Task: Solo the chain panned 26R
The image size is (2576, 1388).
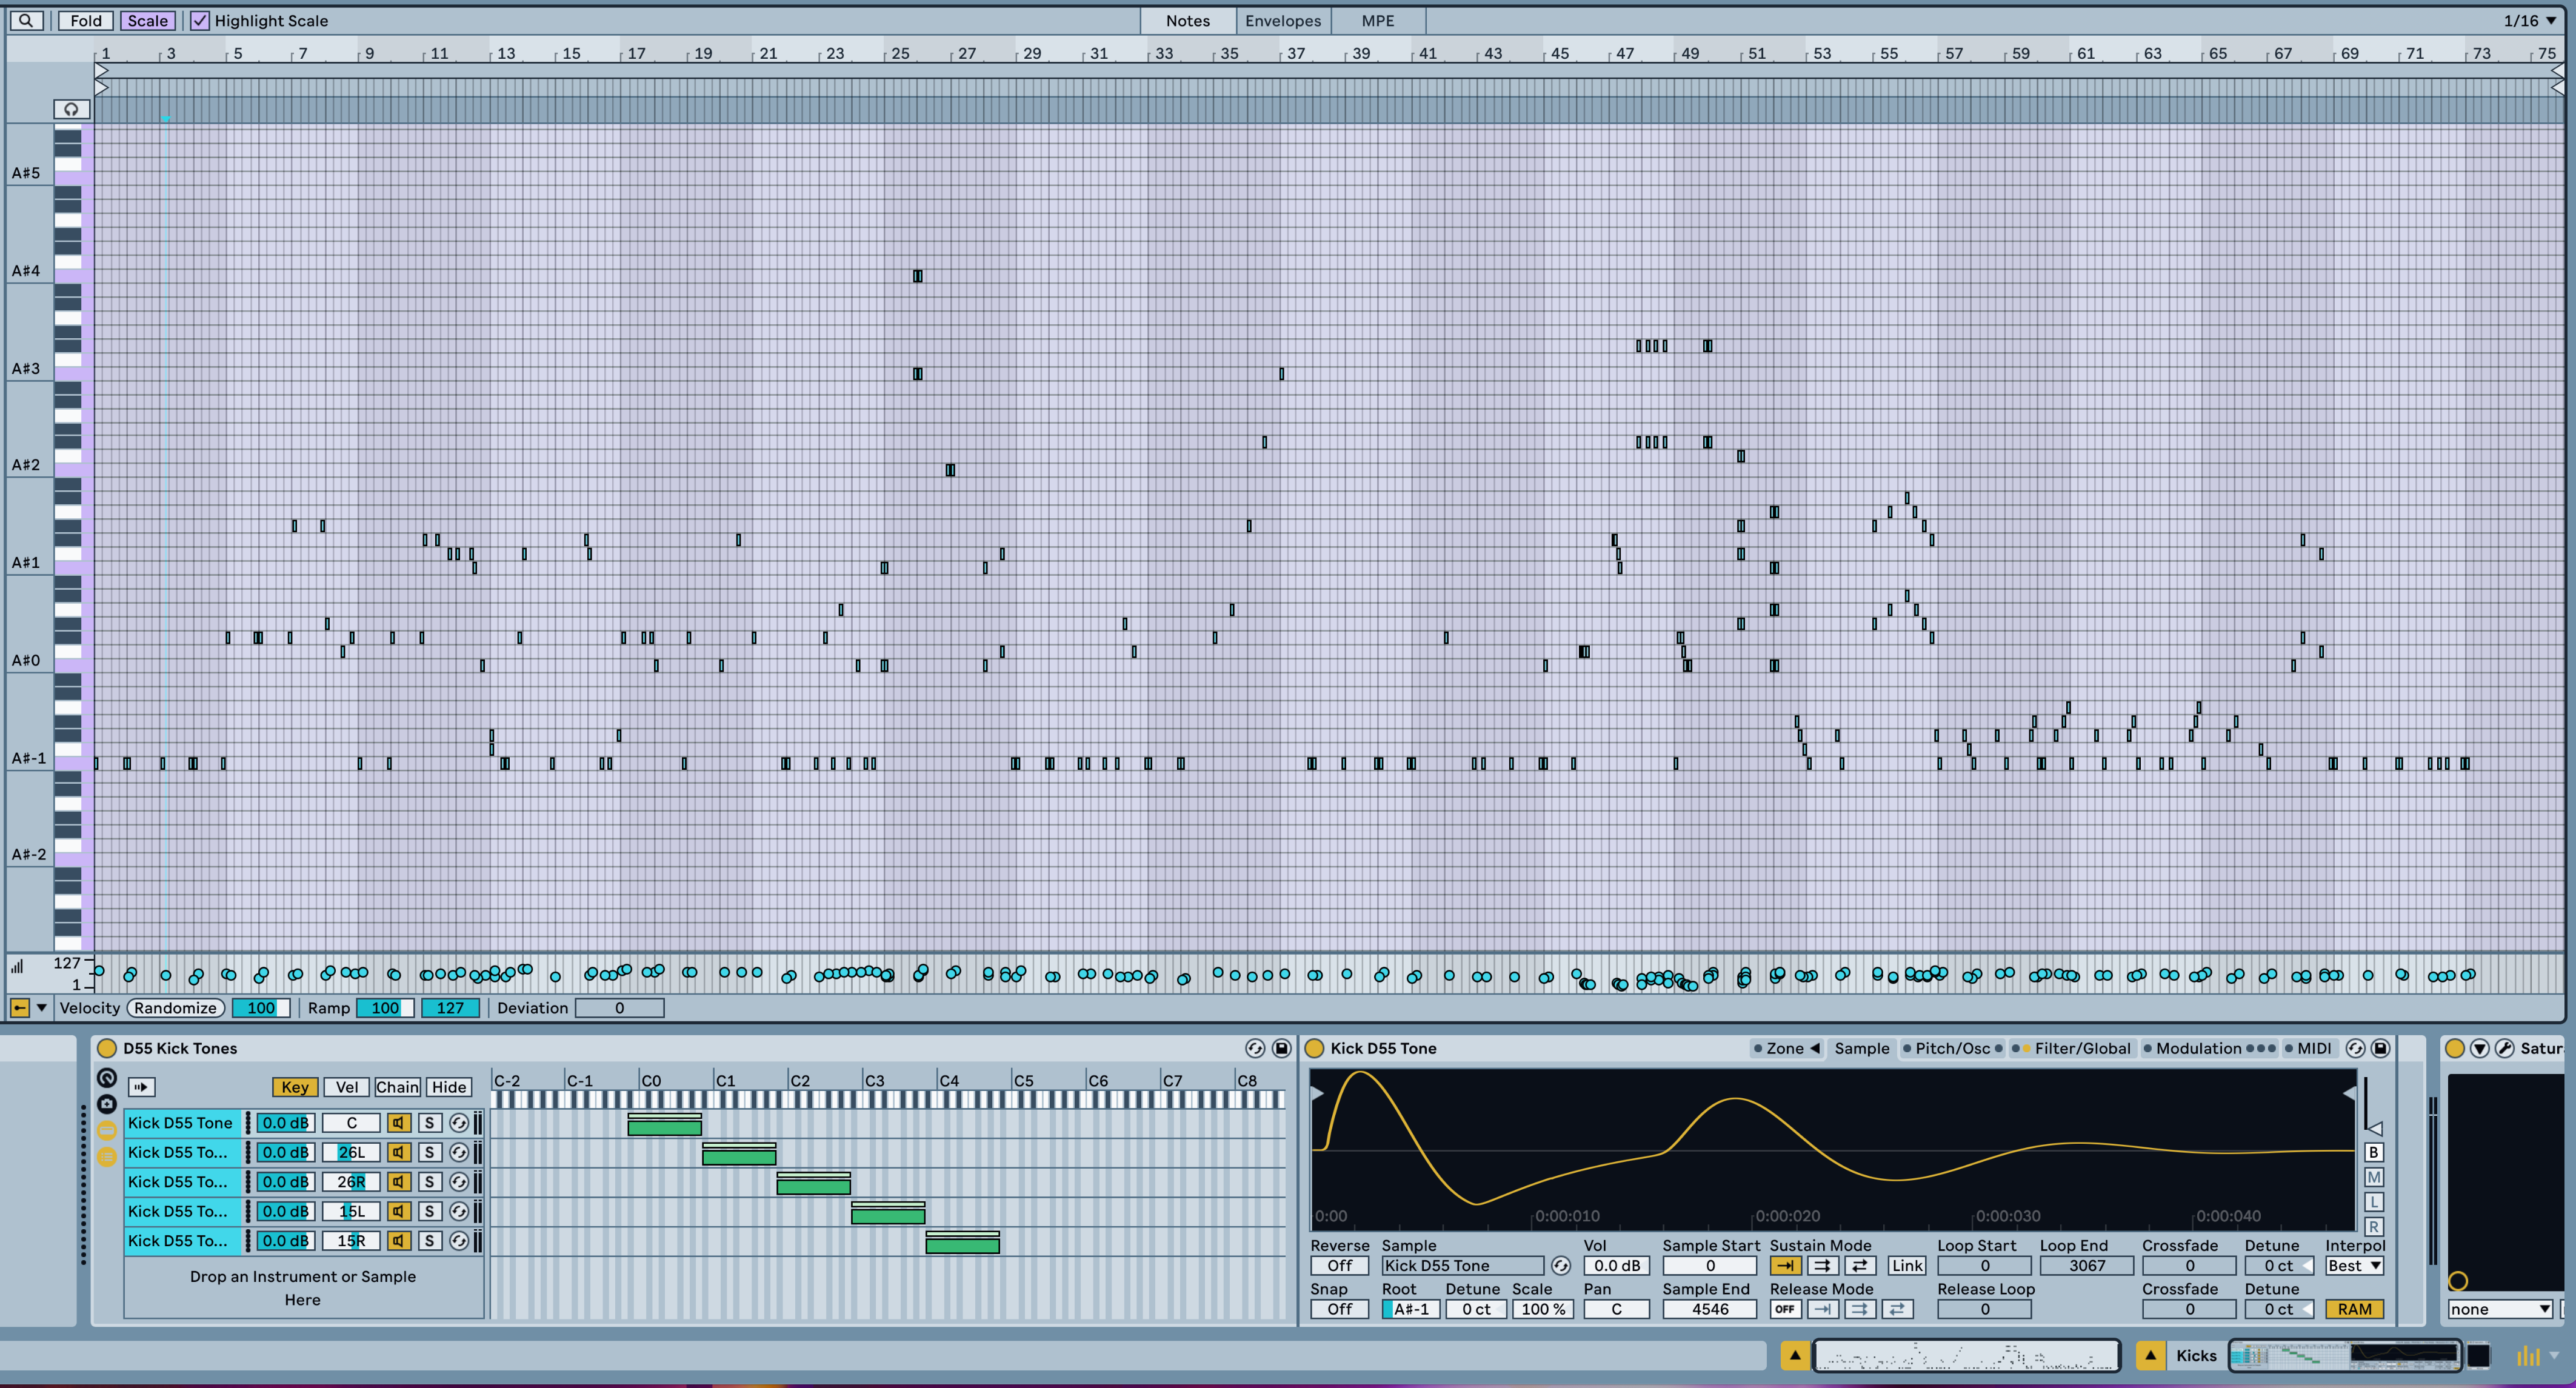Action: (429, 1182)
